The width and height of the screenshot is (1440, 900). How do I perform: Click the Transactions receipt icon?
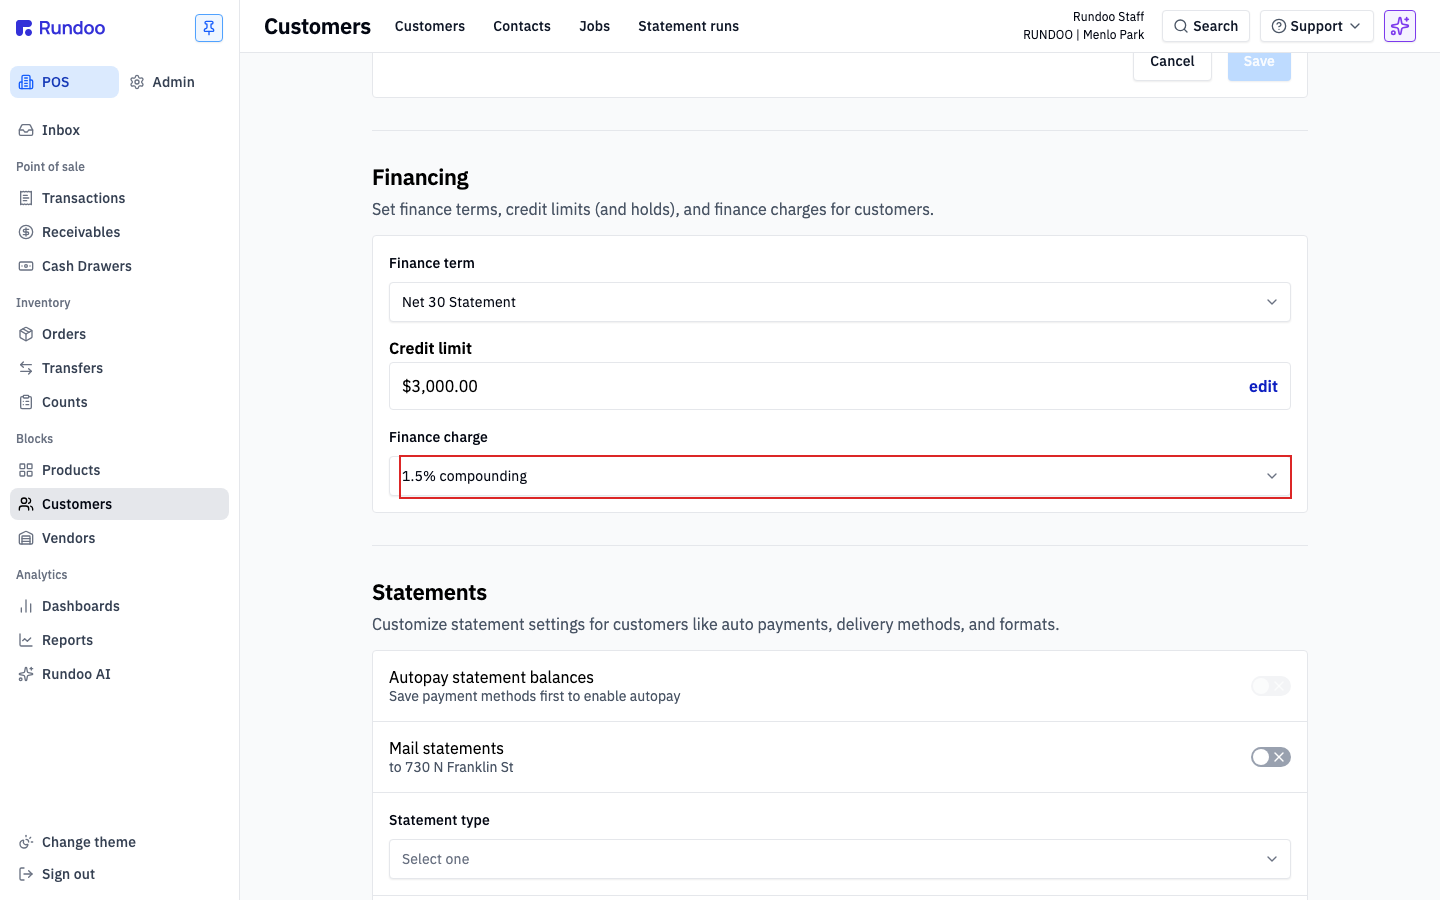(26, 198)
